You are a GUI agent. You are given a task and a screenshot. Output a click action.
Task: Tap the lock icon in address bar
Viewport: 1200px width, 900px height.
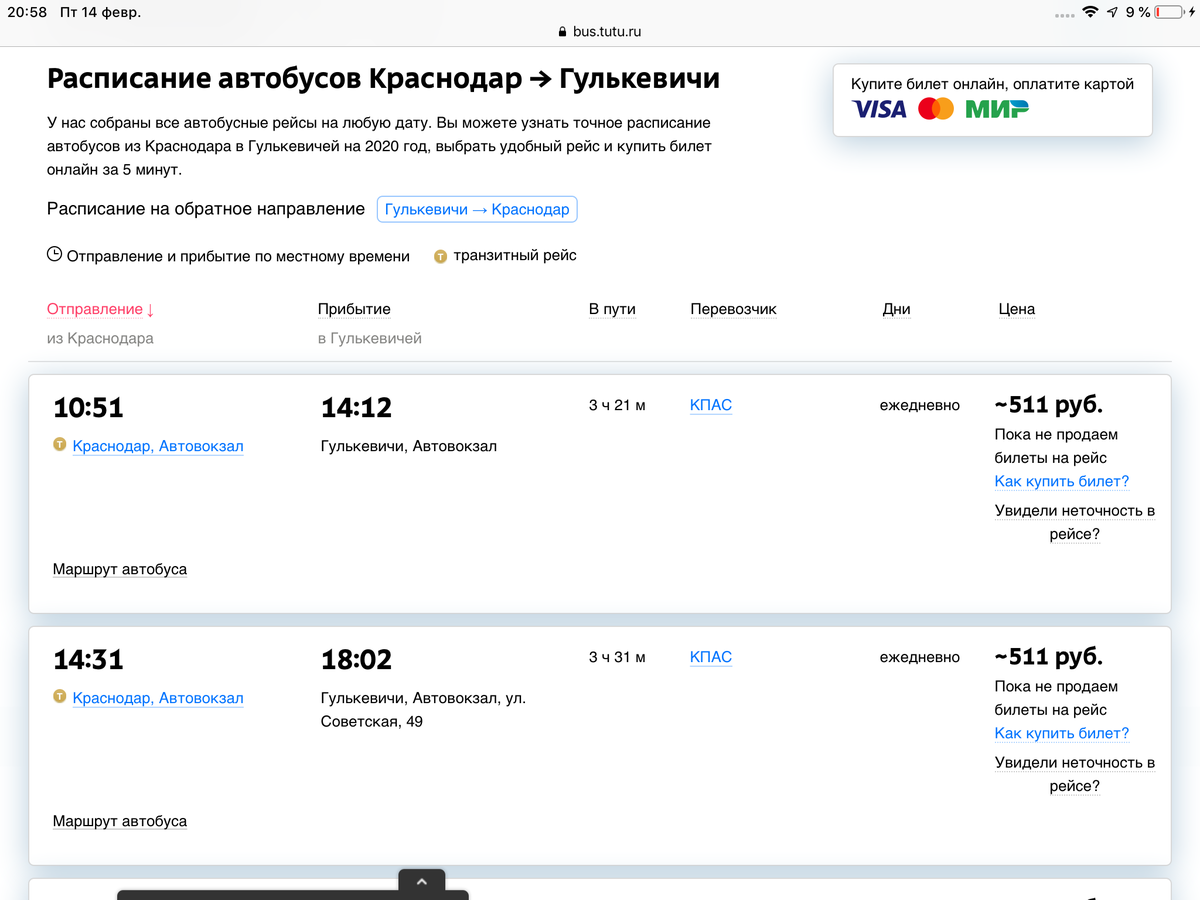tap(562, 32)
